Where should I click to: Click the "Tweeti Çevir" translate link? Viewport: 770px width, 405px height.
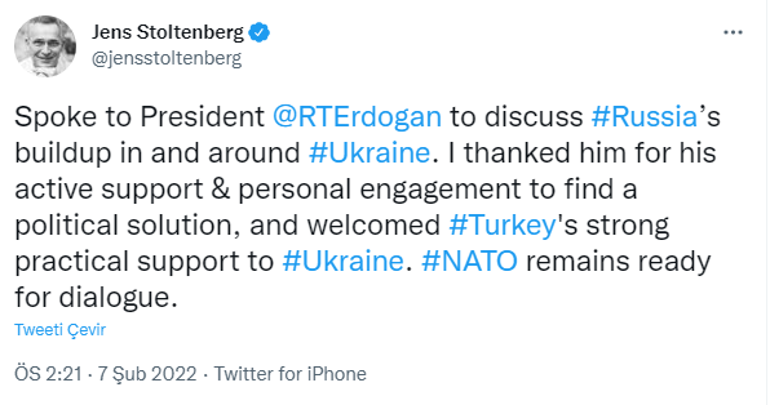pyautogui.click(x=60, y=330)
